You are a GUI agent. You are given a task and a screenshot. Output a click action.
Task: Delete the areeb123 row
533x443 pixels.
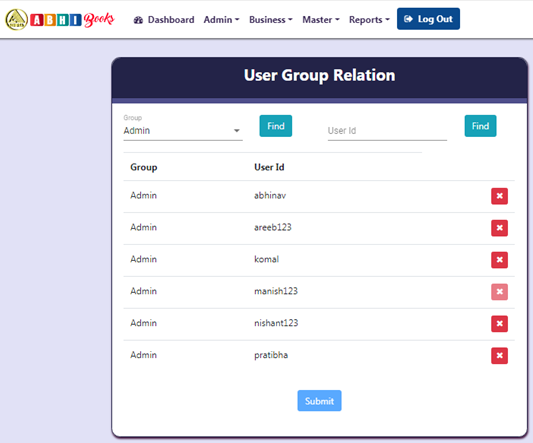pos(499,228)
